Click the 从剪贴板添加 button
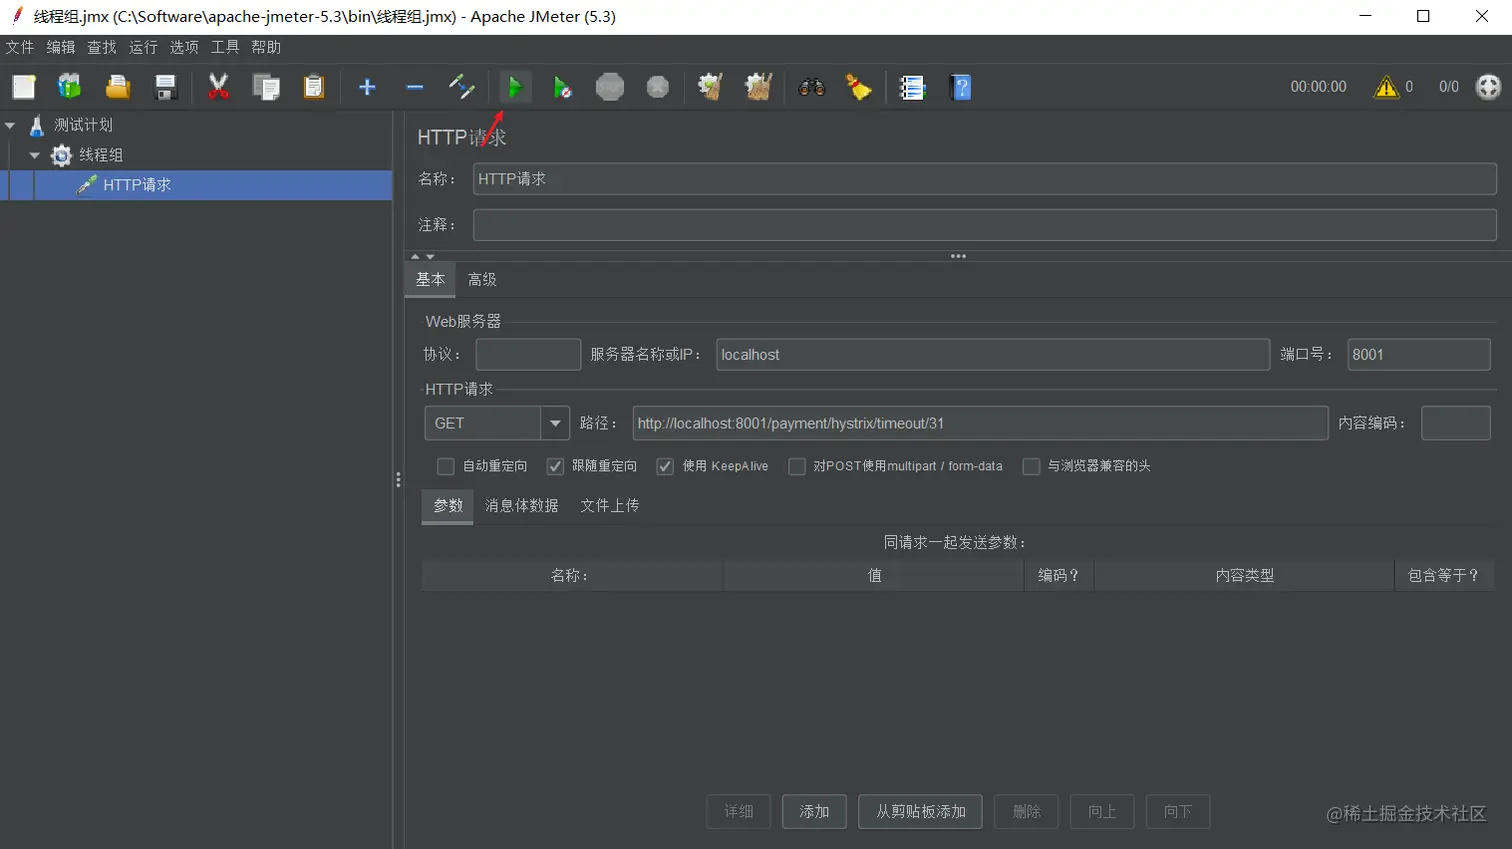Image resolution: width=1512 pixels, height=849 pixels. [921, 812]
